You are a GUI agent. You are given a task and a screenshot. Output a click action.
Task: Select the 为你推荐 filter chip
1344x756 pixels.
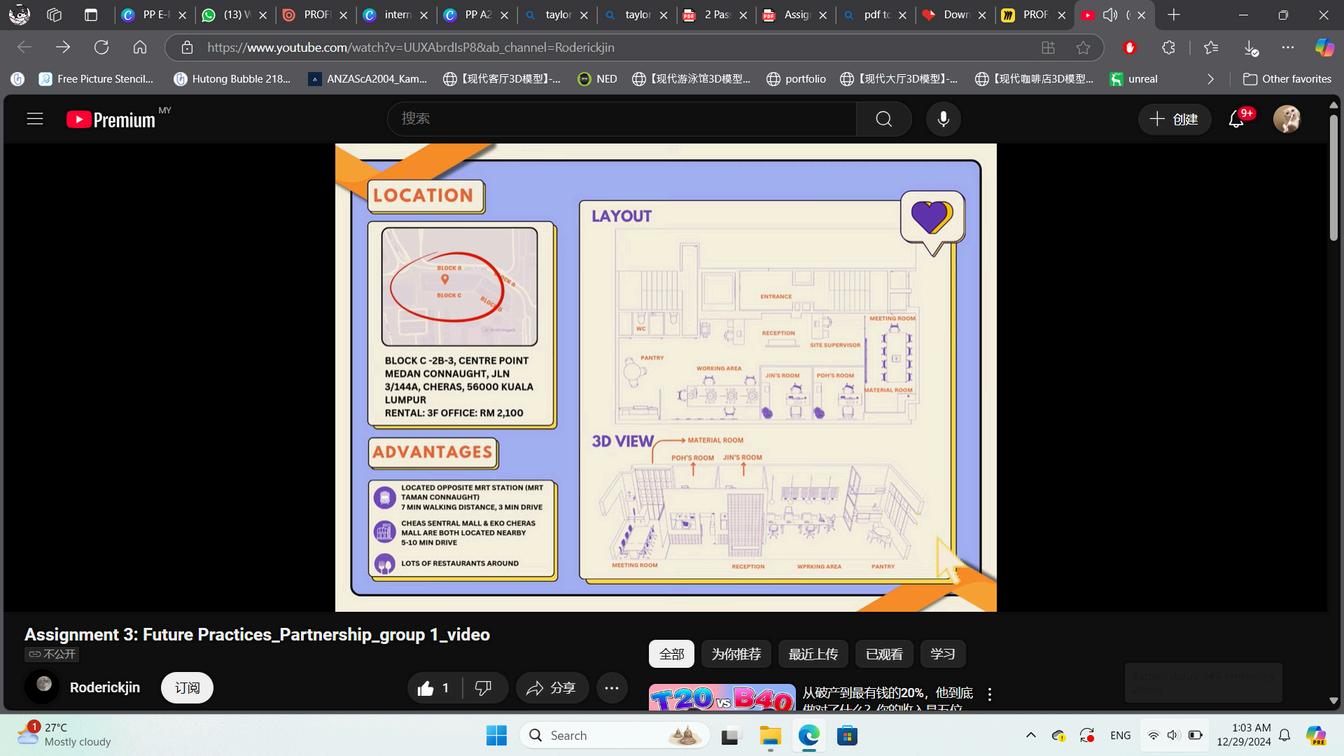tap(736, 654)
